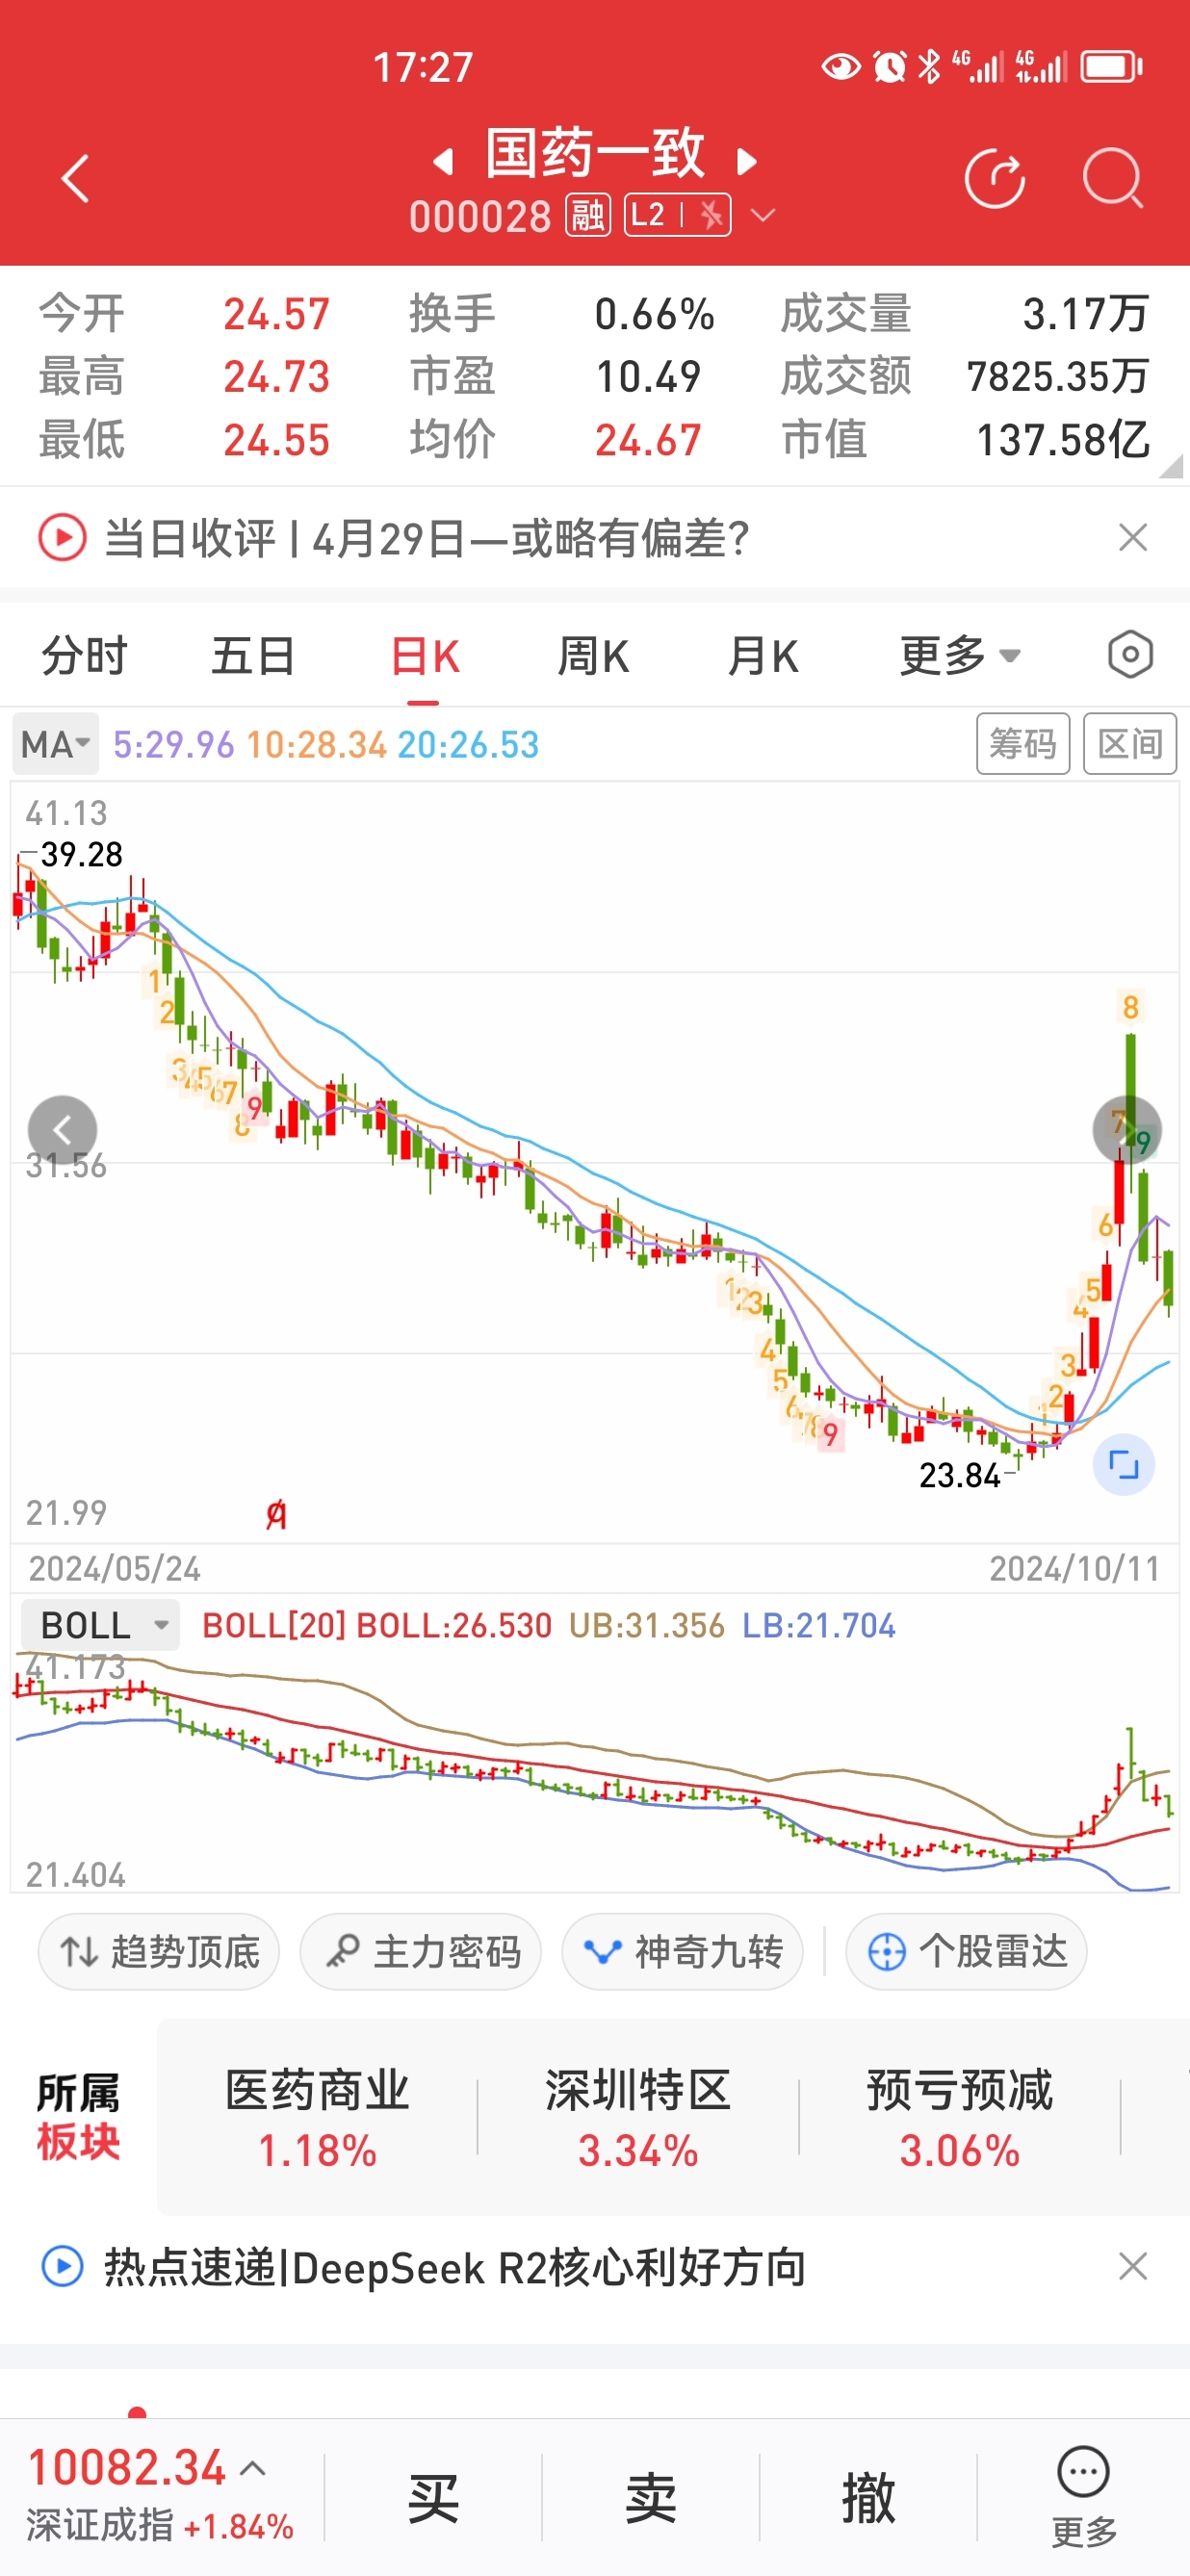This screenshot has width=1190, height=2576.
Task: Pan chart right with the round arrow
Action: tap(1127, 1130)
